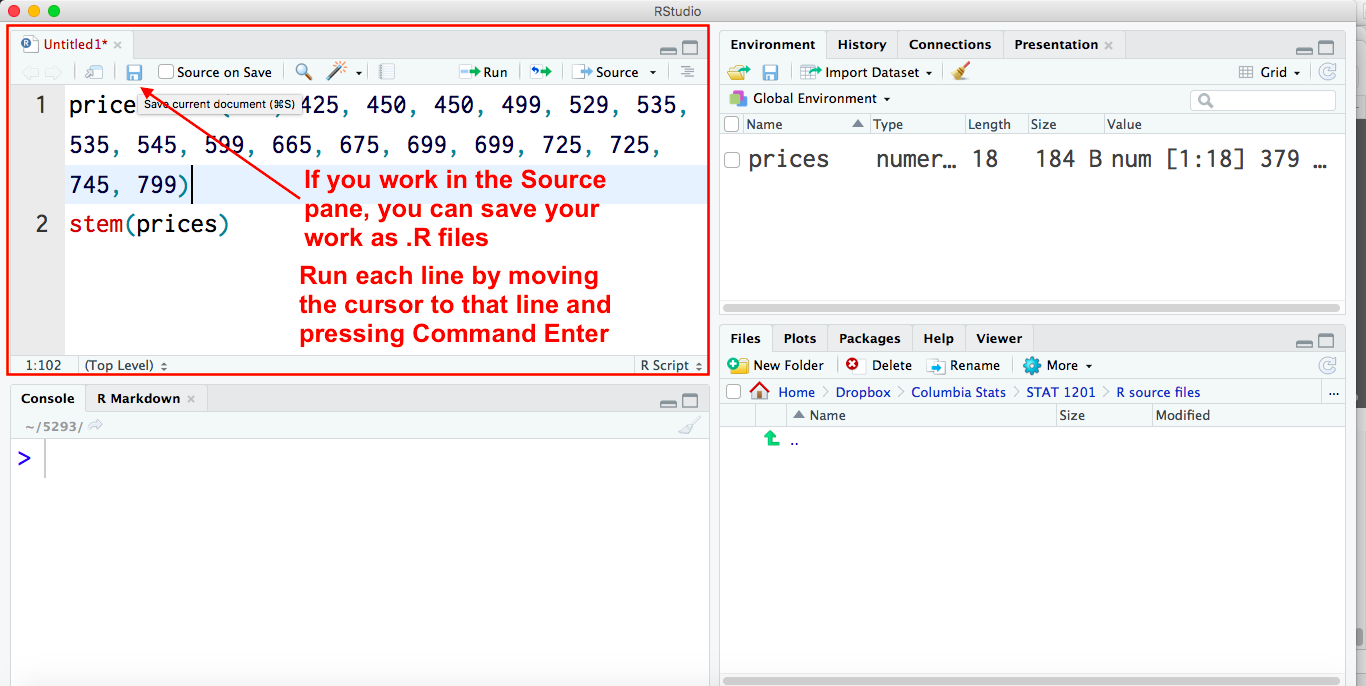Image resolution: width=1366 pixels, height=686 pixels.
Task: Refresh the Files pane listing
Action: pyautogui.click(x=1327, y=365)
